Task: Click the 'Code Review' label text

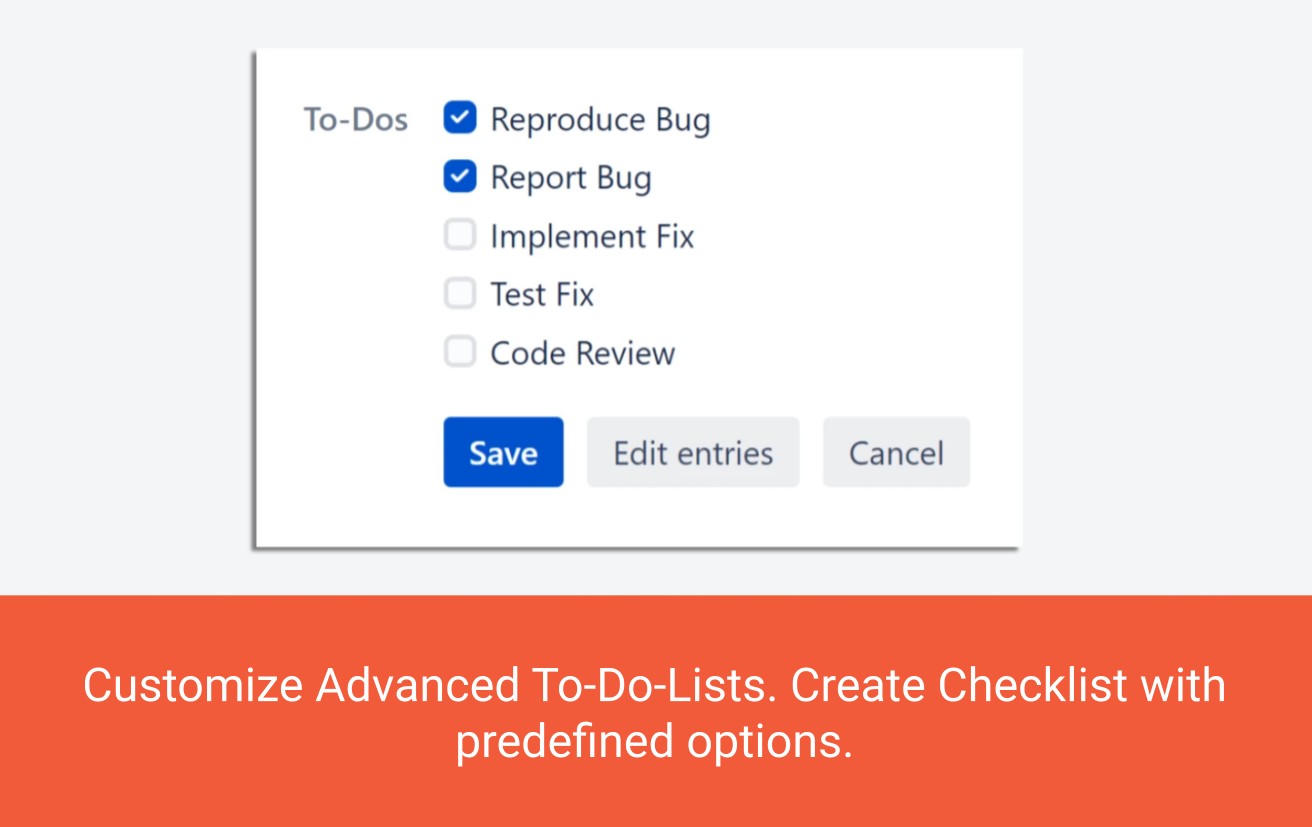Action: point(581,352)
